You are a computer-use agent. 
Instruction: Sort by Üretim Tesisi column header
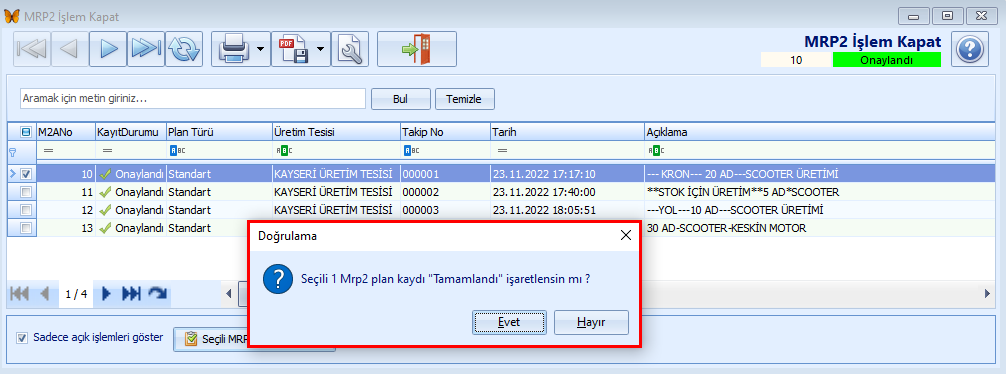tap(336, 132)
